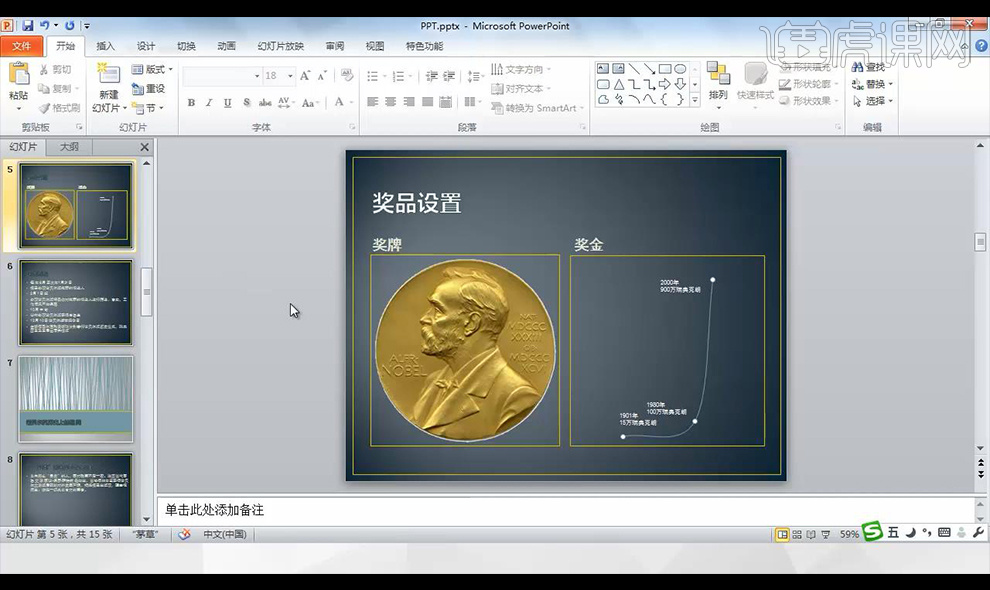Viewport: 990px width, 590px height.
Task: Click the Cut (剪切) scissors button
Action: (x=56, y=69)
